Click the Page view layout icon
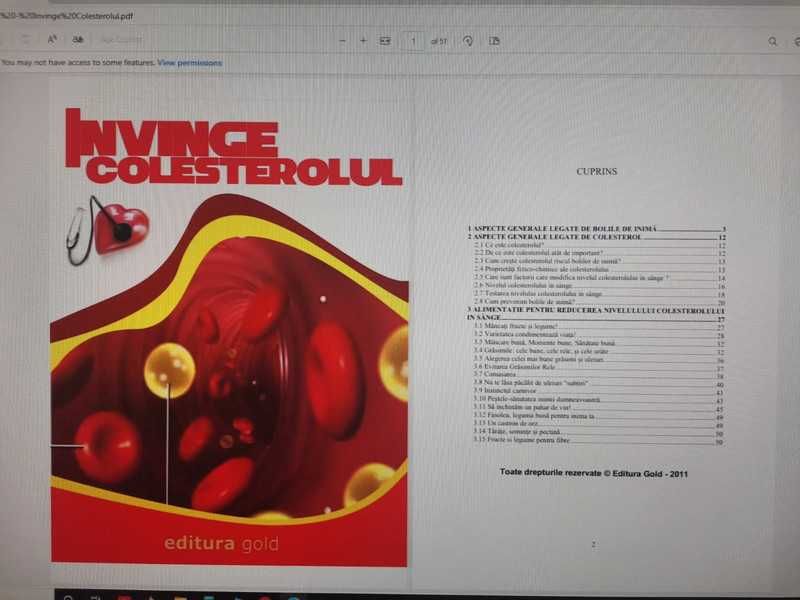 click(494, 41)
